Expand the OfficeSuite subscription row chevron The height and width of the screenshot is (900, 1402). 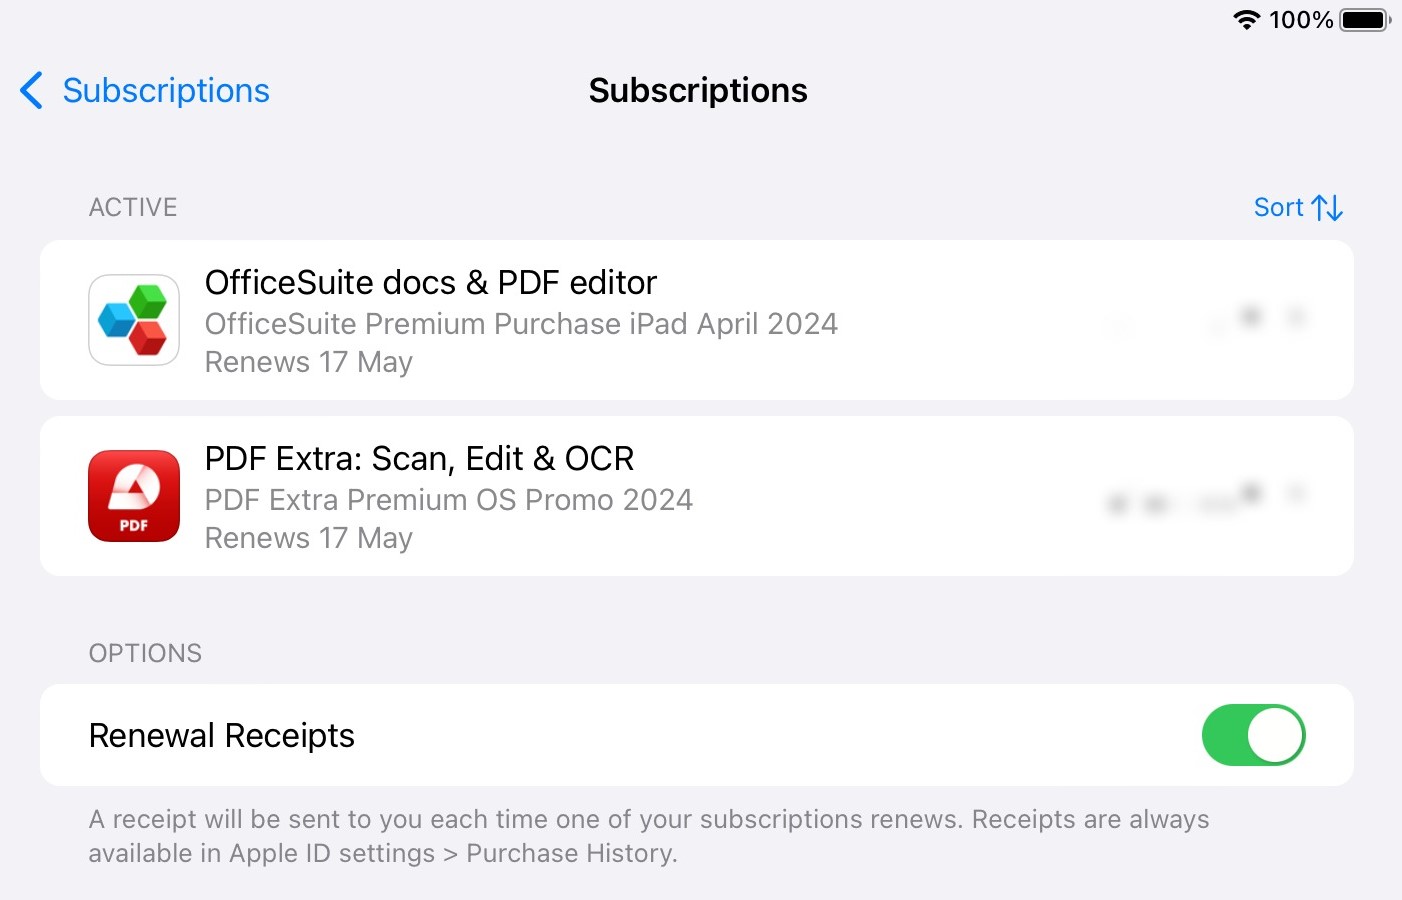[x=1296, y=318]
